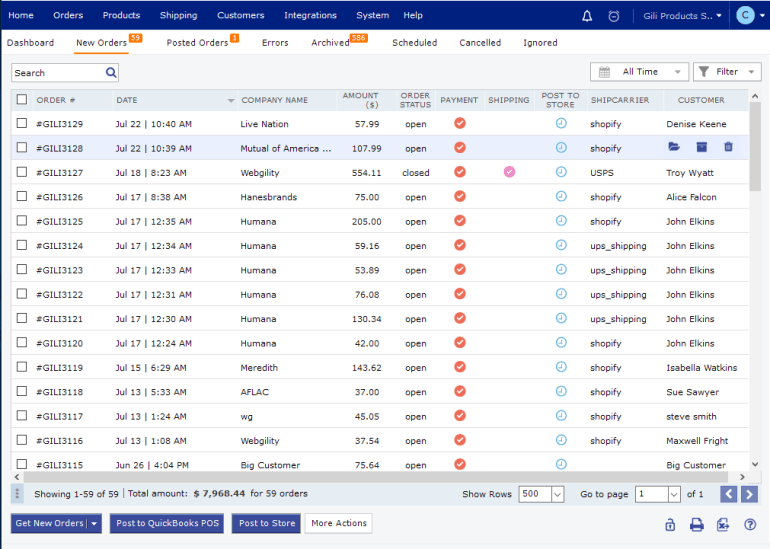
Task: Click post-to-store clock icon for #GILI3129
Action: (561, 123)
